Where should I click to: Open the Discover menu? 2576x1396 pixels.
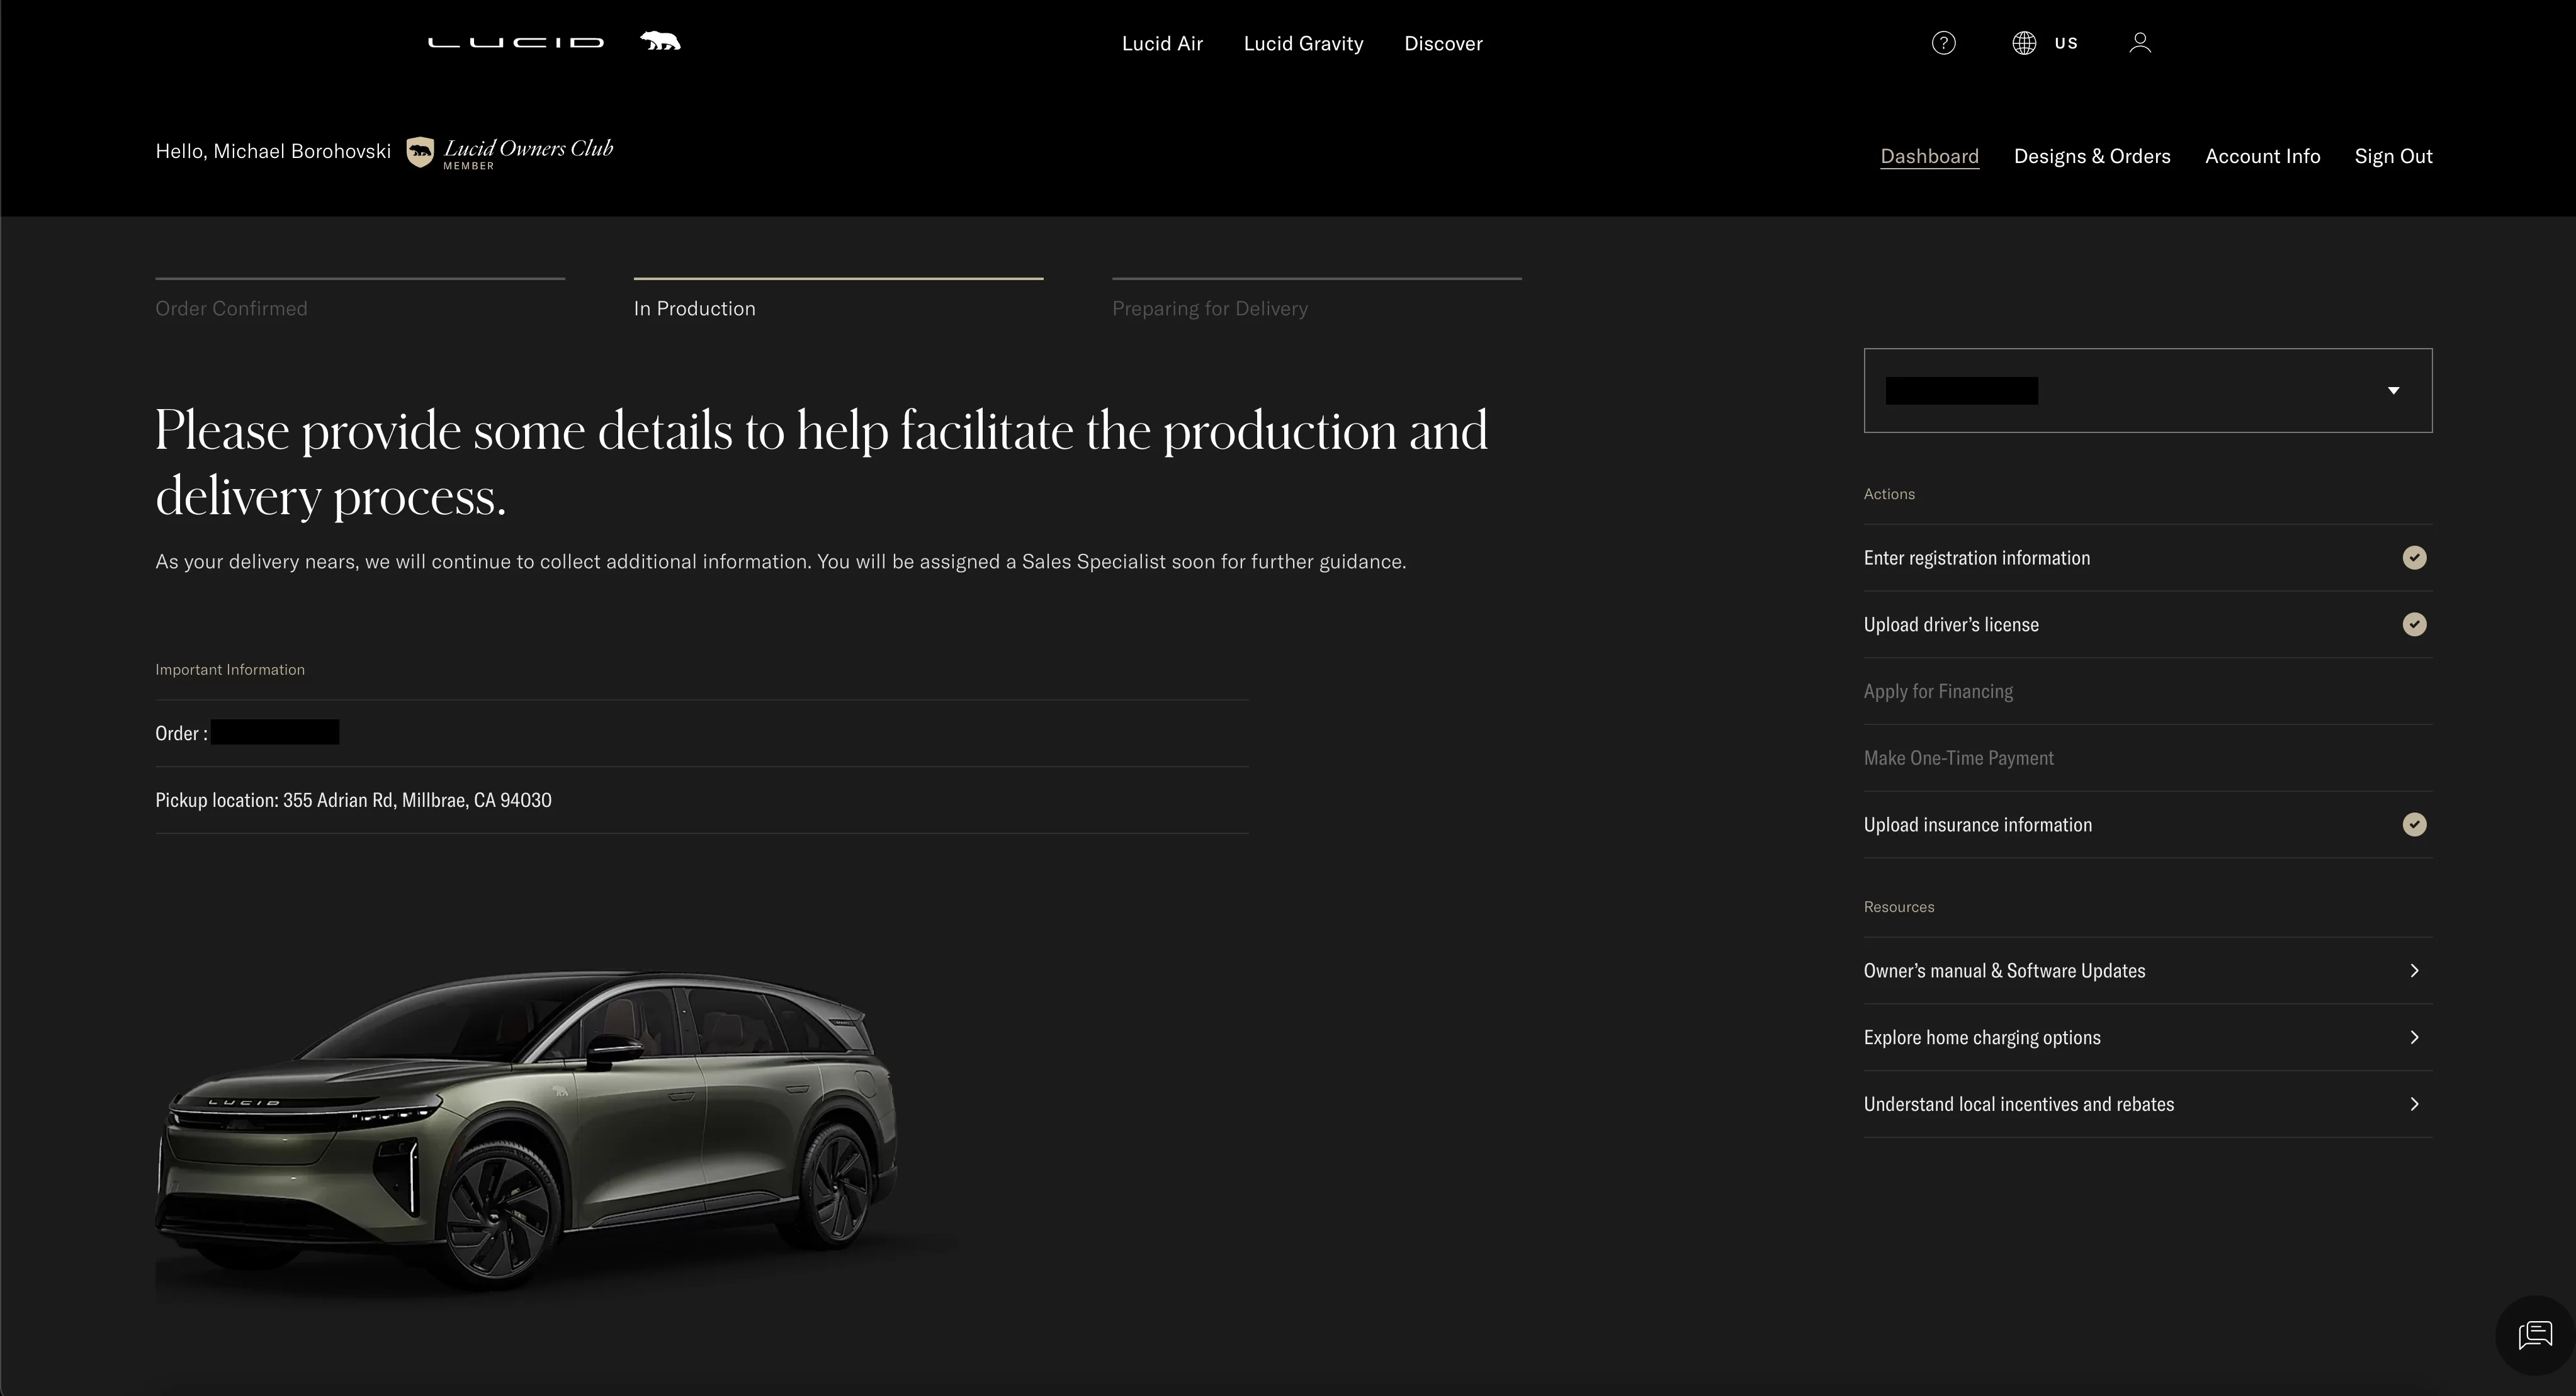[1443, 44]
